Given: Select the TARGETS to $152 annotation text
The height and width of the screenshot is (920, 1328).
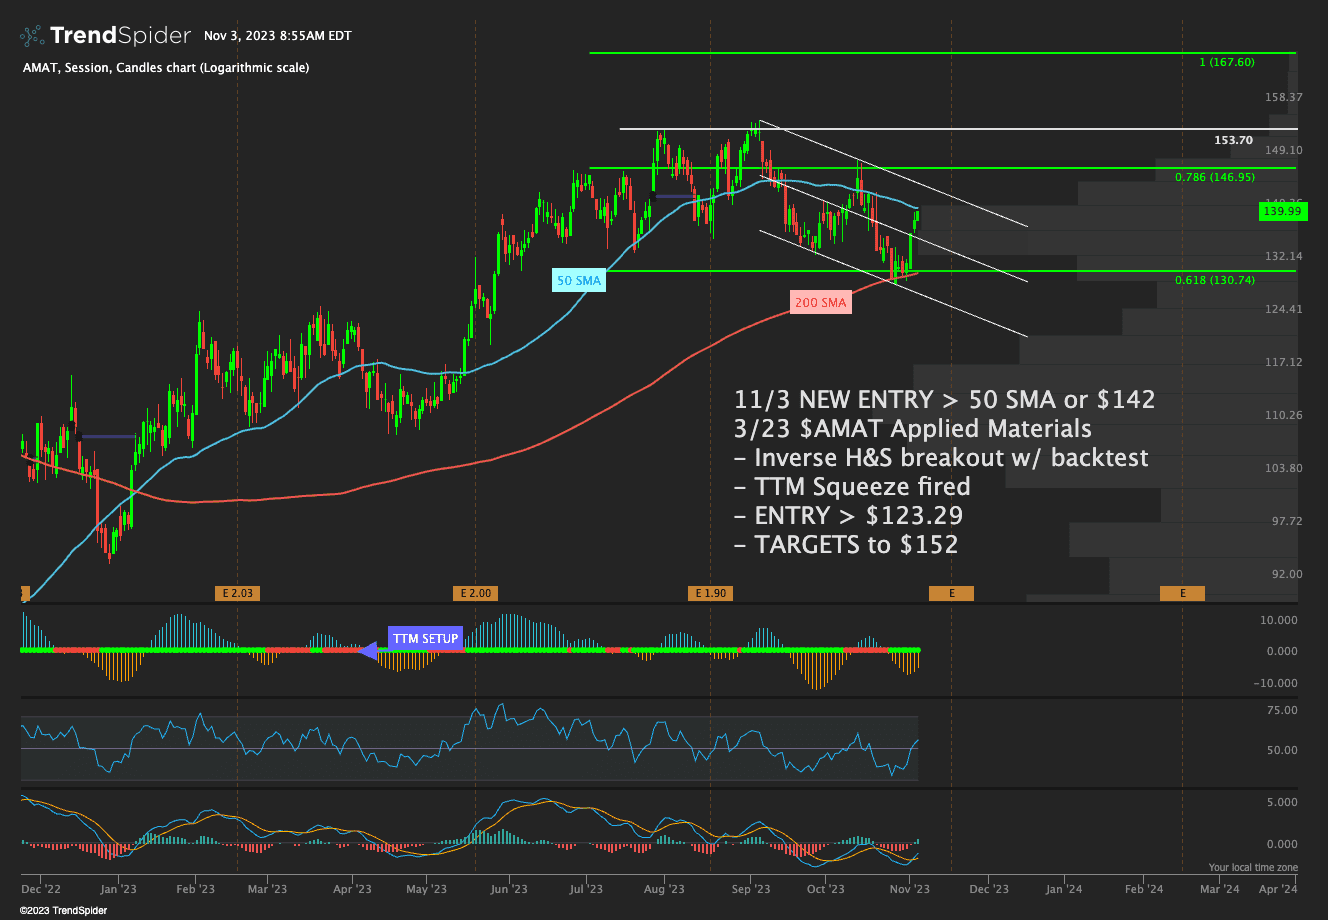Looking at the screenshot, I should [x=845, y=545].
